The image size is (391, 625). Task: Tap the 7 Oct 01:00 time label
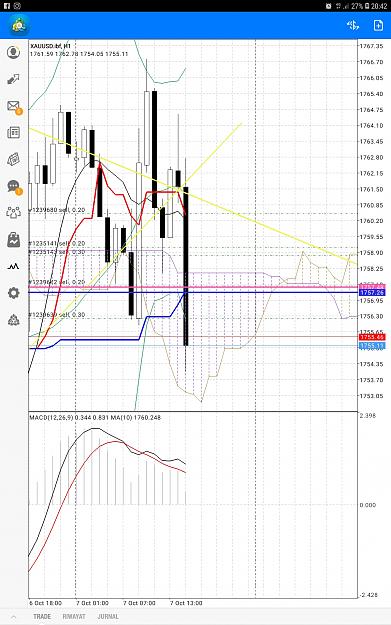pos(92,603)
